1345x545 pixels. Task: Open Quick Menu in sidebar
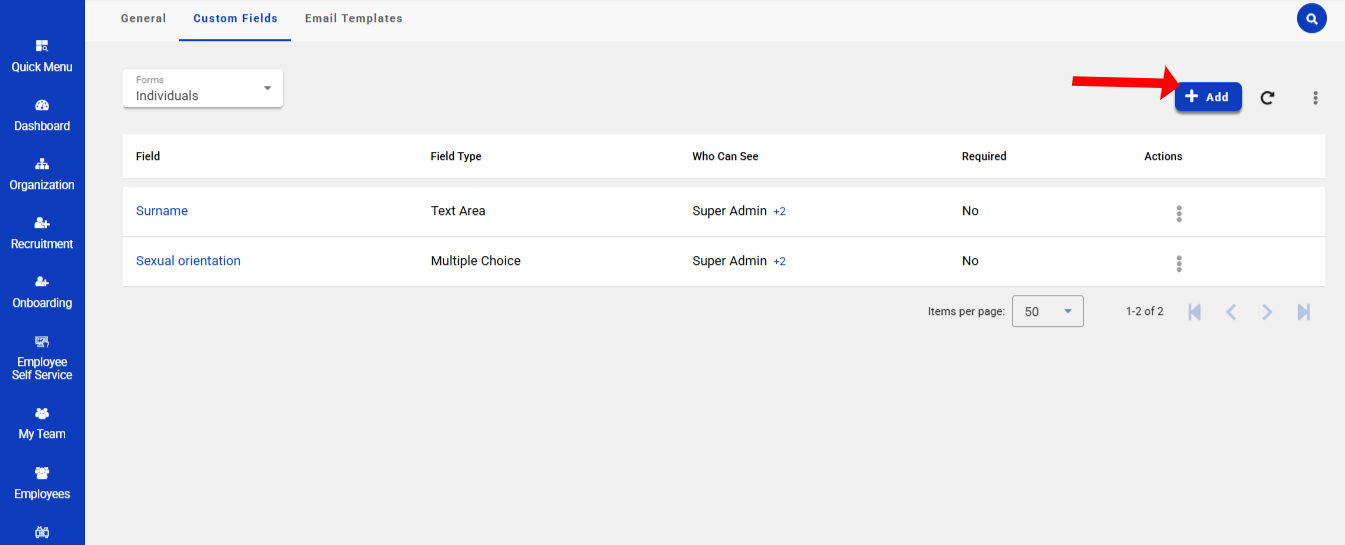[42, 56]
